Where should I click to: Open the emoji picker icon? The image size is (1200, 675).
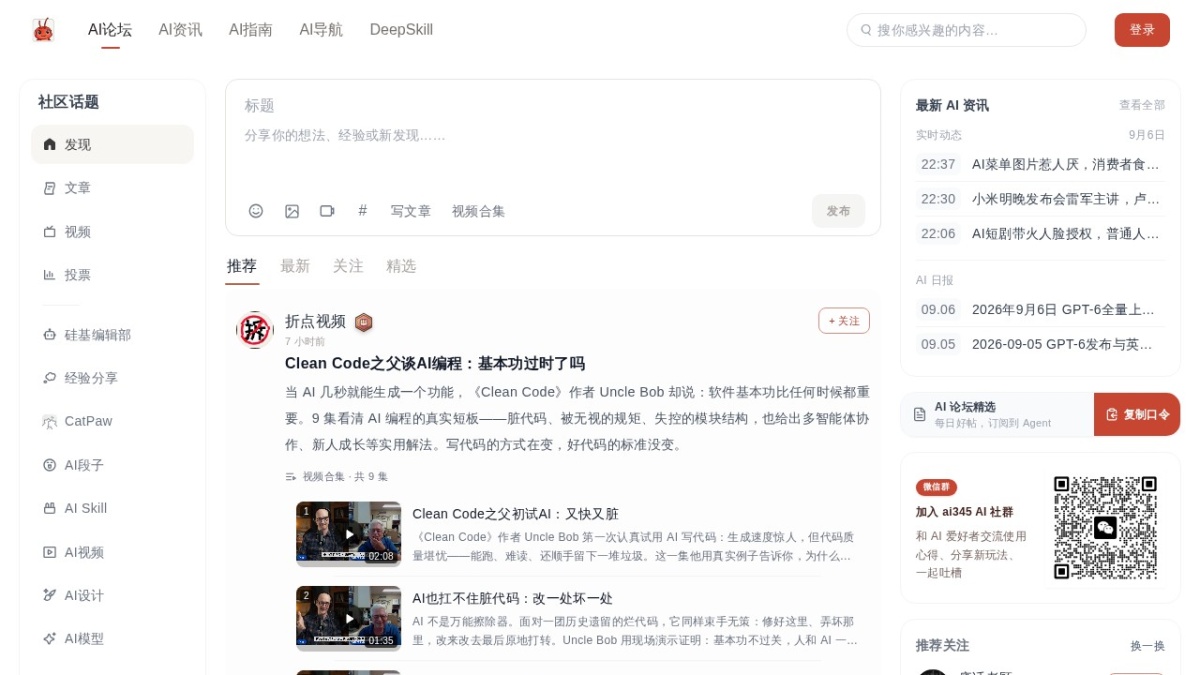tap(256, 211)
